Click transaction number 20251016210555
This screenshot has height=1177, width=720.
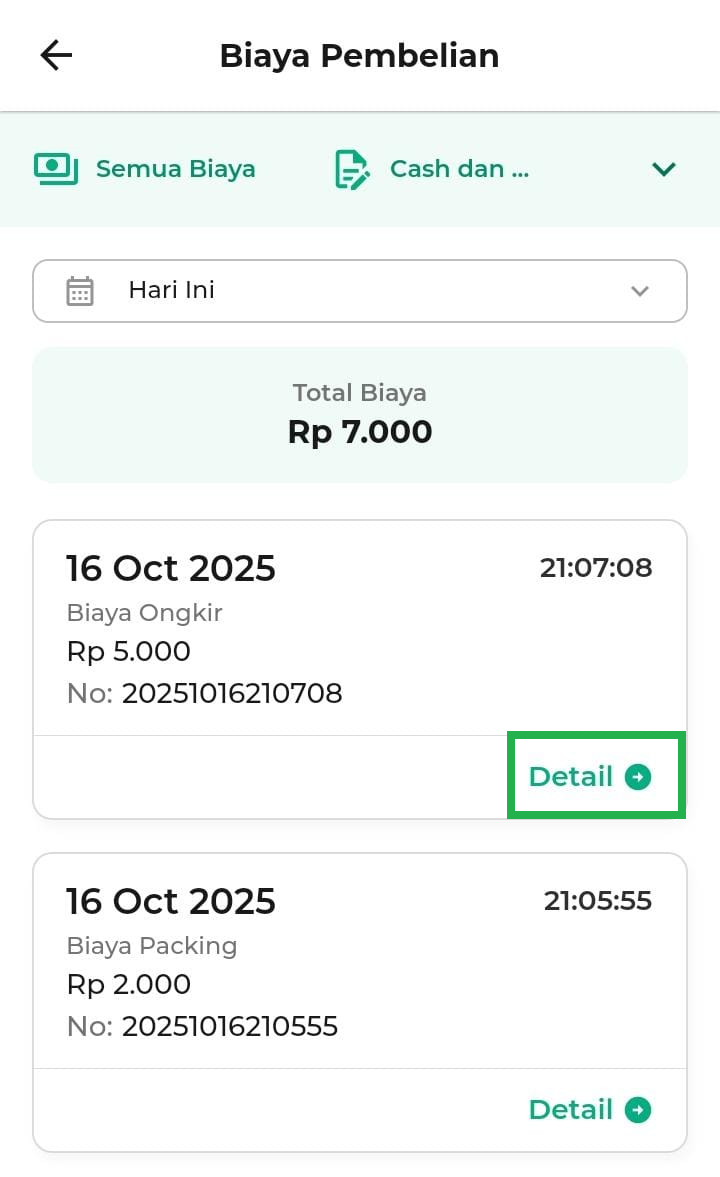tap(229, 1026)
